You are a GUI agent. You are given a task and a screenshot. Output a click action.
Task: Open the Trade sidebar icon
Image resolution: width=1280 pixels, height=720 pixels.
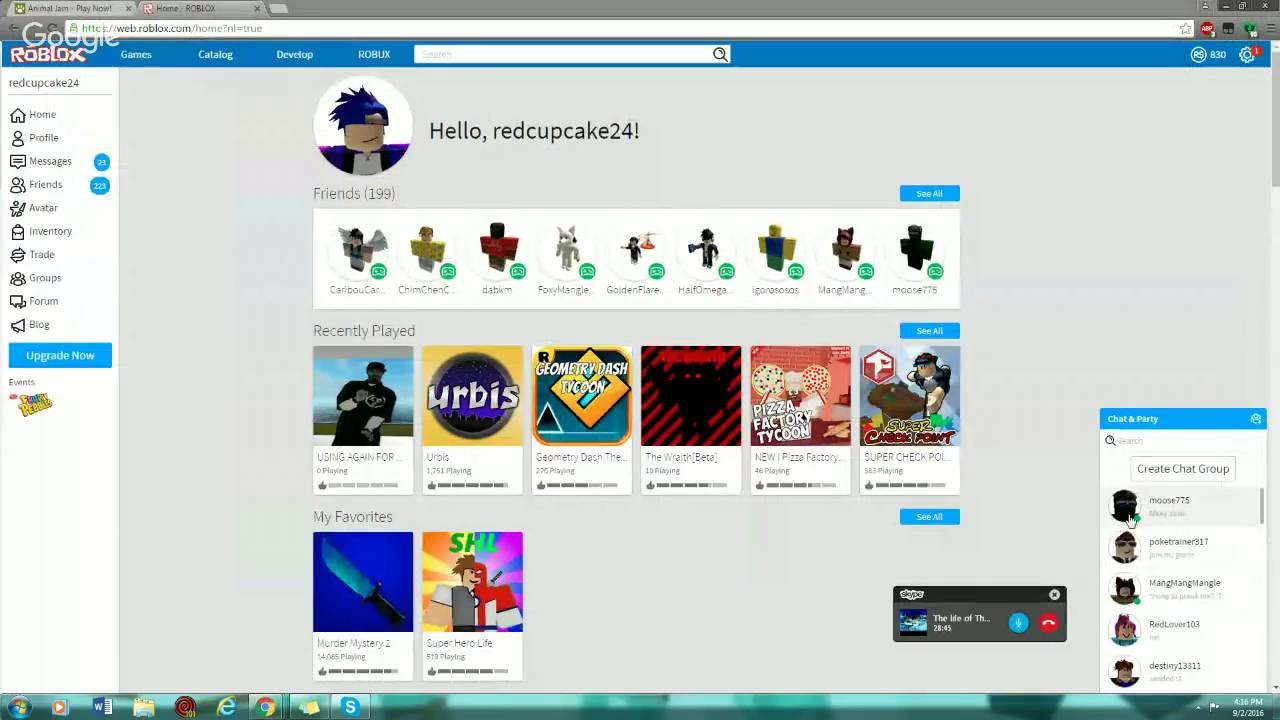18,255
